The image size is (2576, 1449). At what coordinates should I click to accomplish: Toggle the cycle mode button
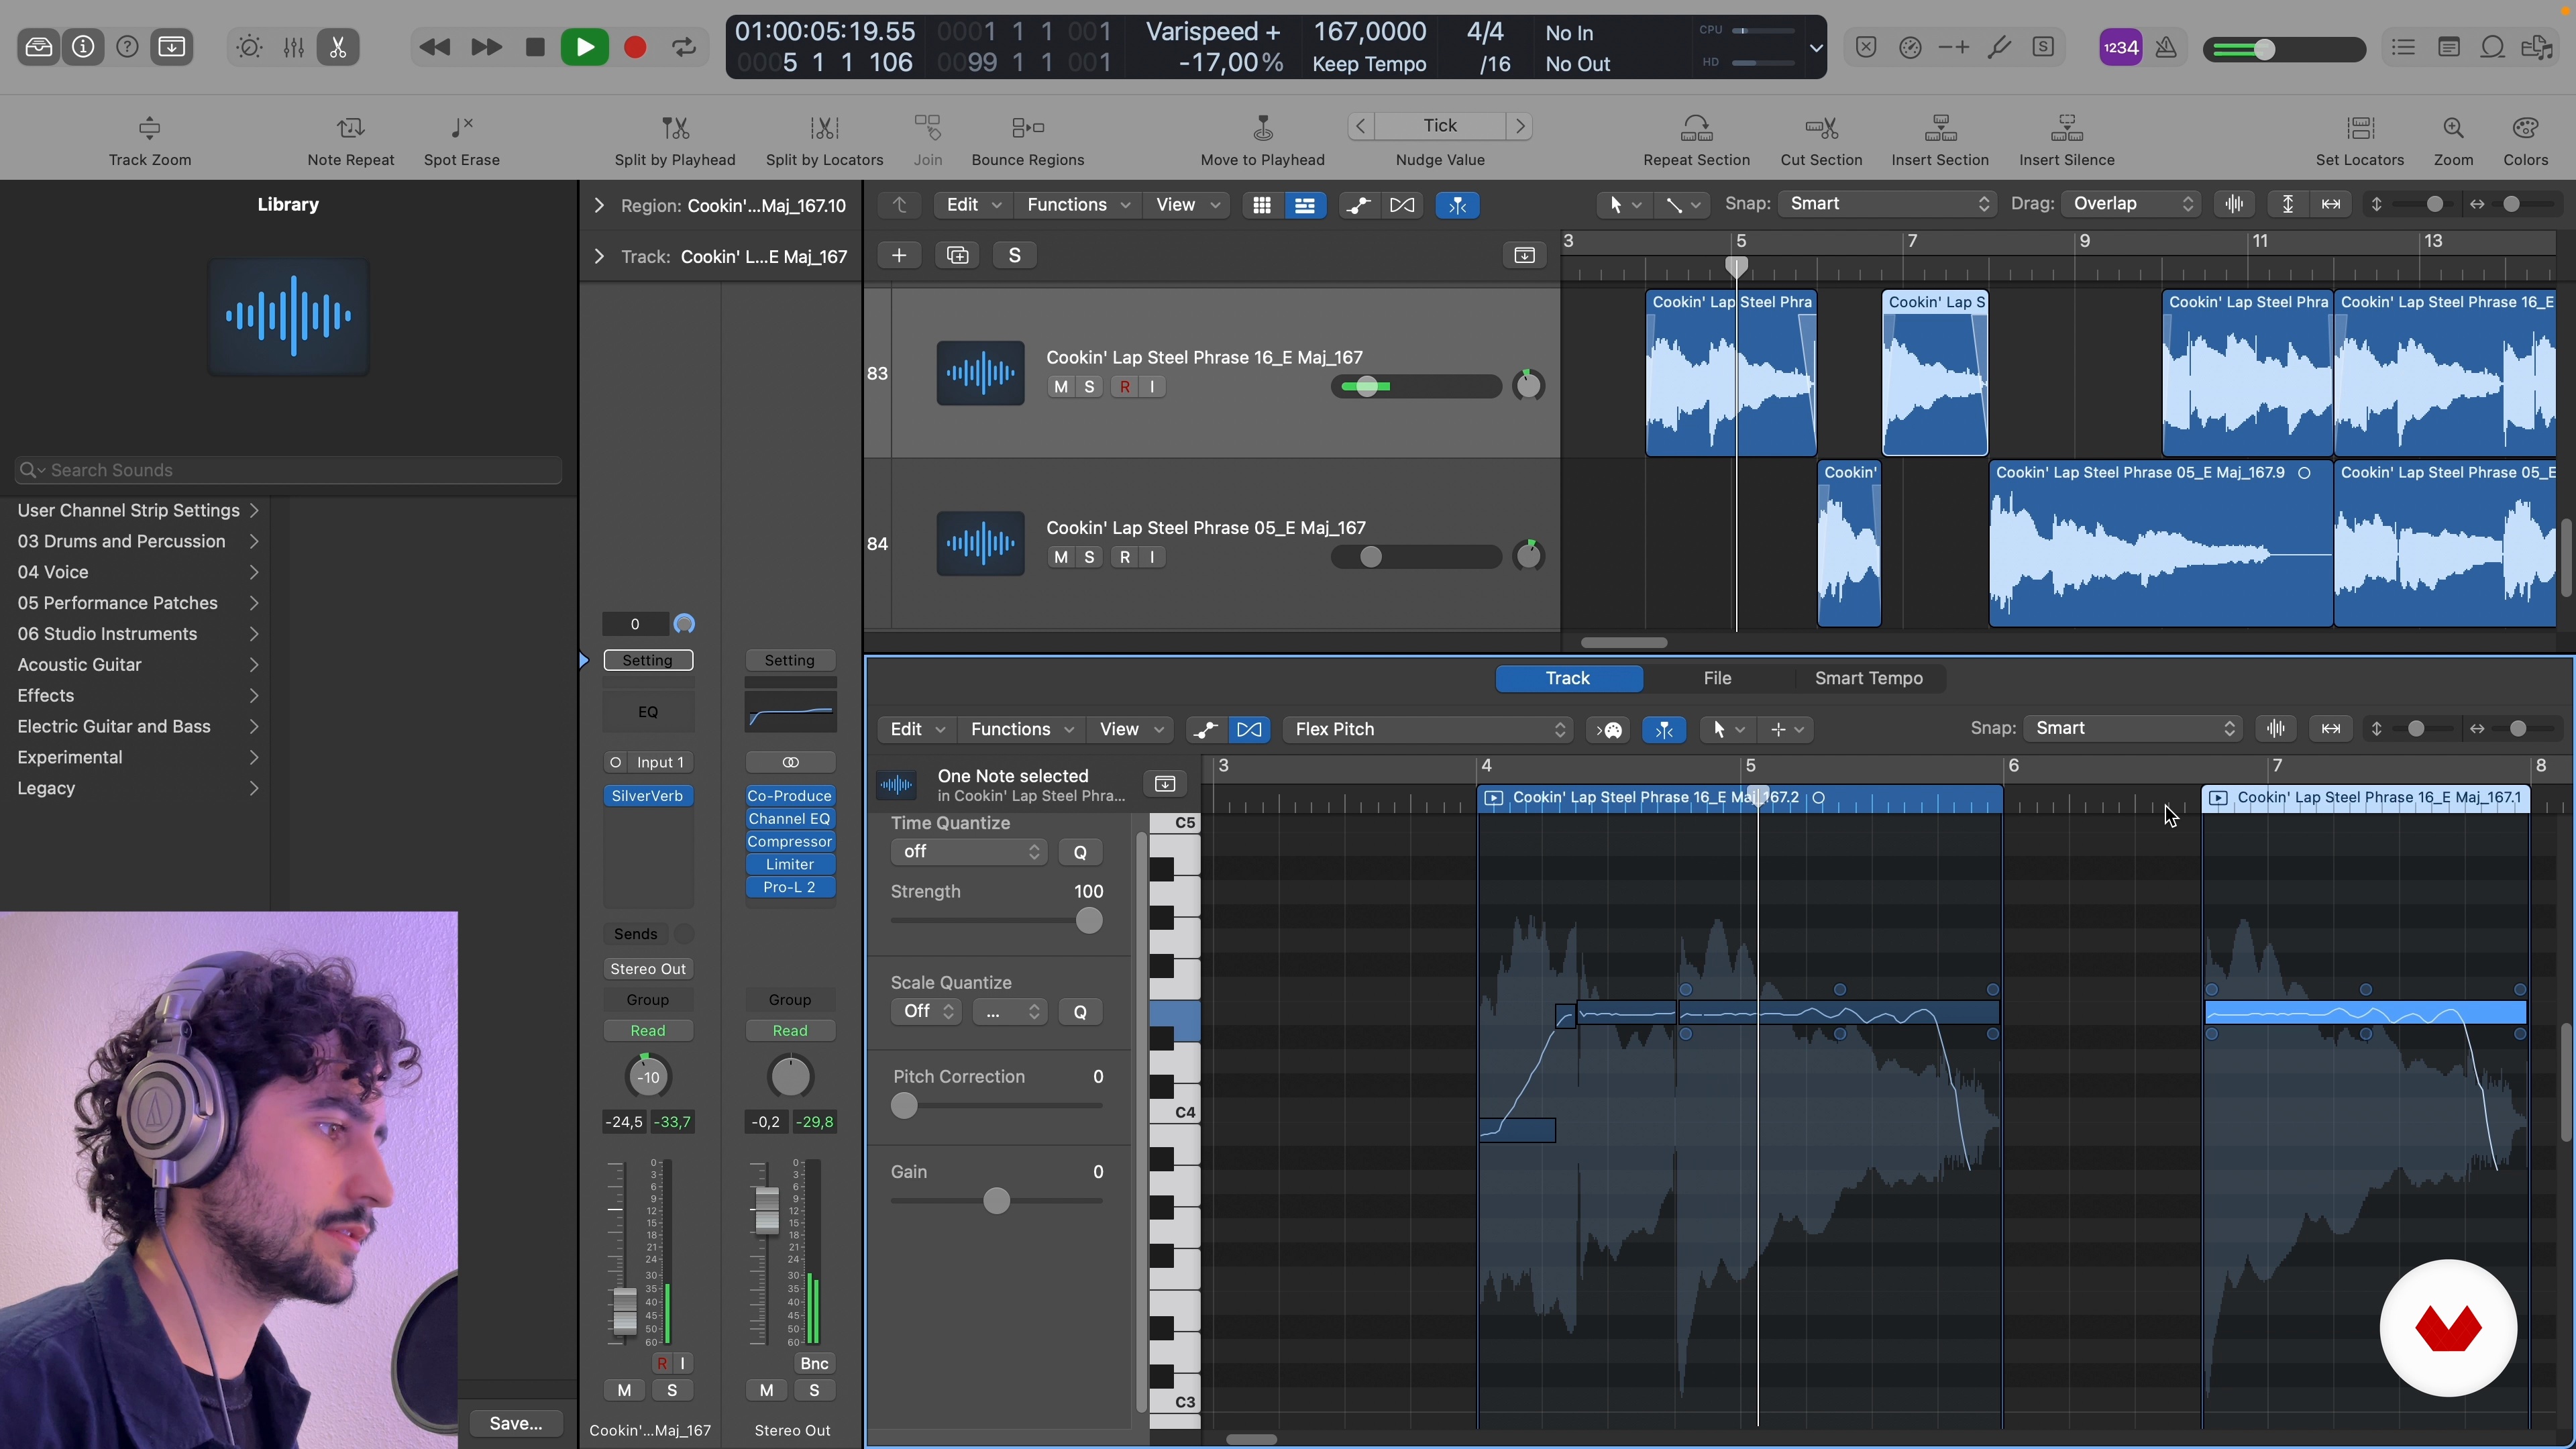click(x=684, y=47)
